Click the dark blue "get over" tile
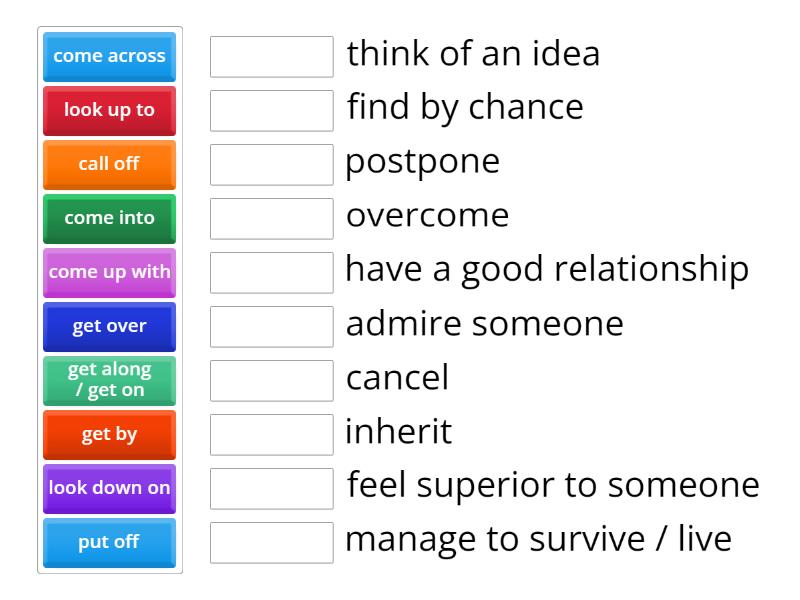 pos(109,326)
